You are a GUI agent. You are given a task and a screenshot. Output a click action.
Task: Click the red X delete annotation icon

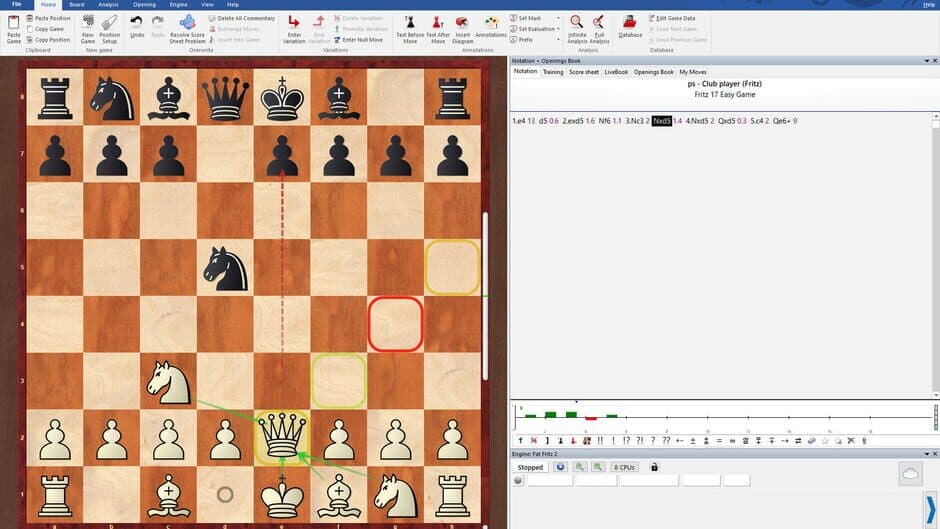click(534, 441)
